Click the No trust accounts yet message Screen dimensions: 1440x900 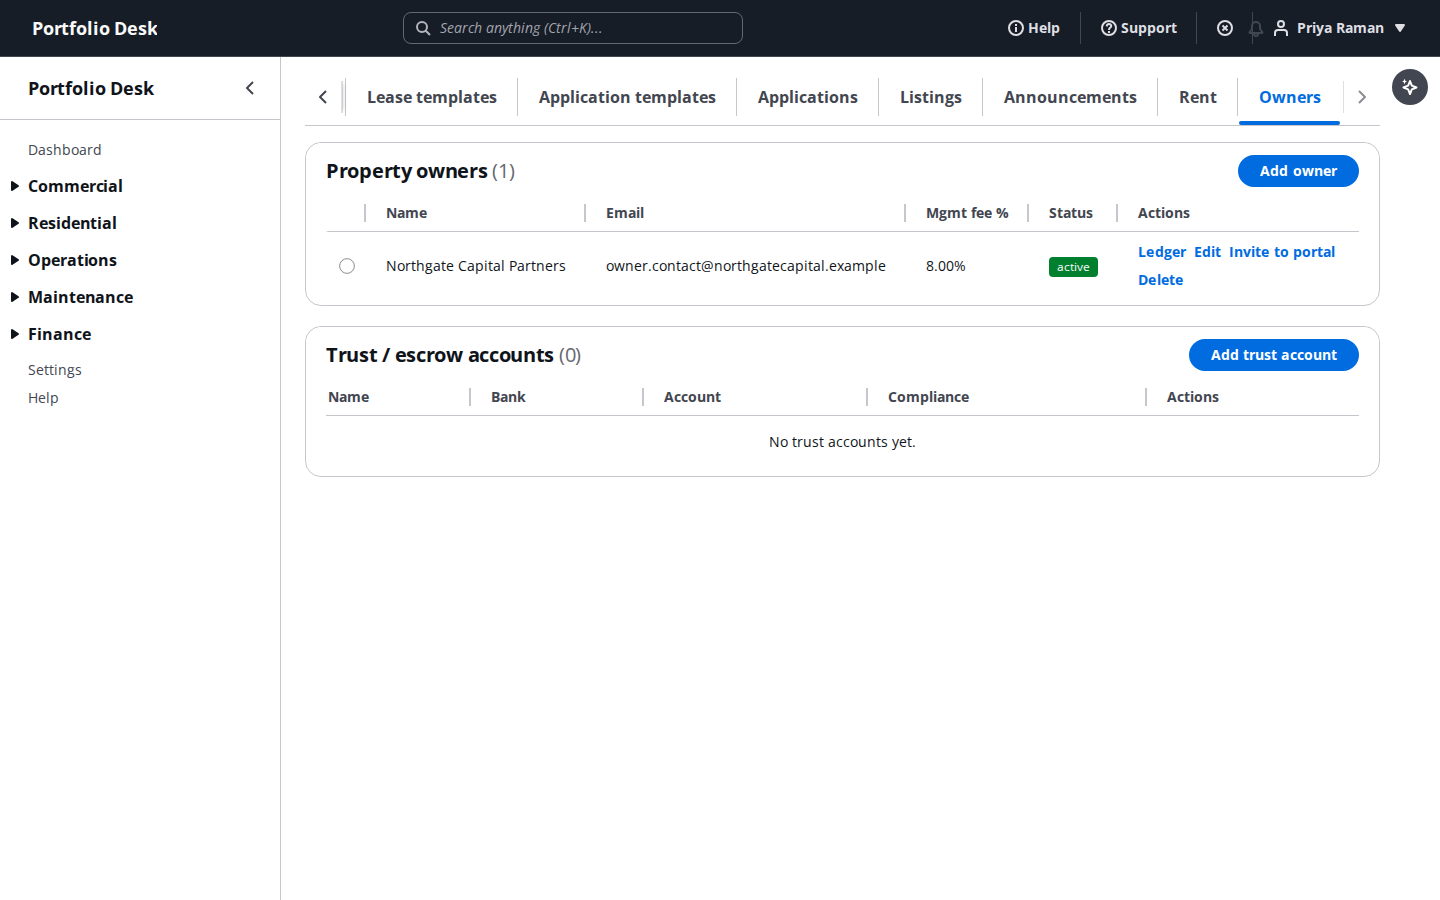click(842, 442)
